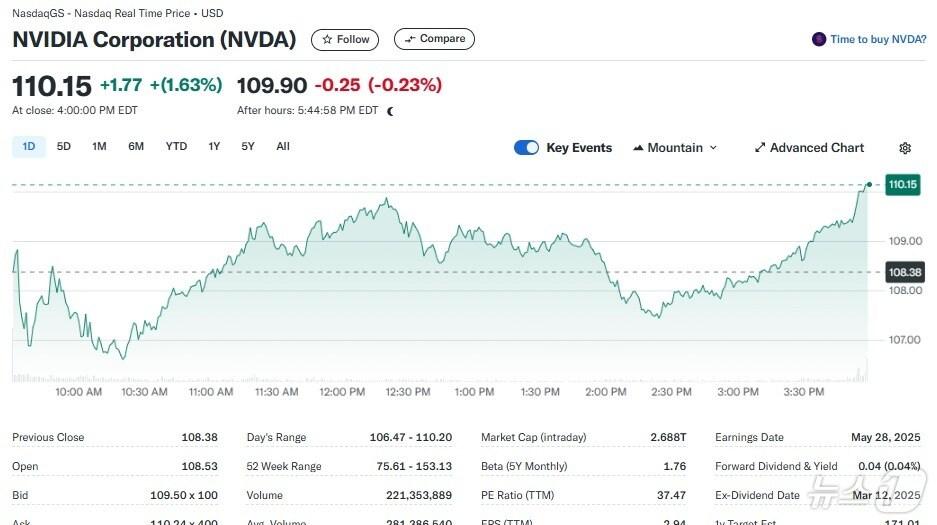Toggle the Key Events switch
This screenshot has height=525, width=937.
tap(526, 148)
